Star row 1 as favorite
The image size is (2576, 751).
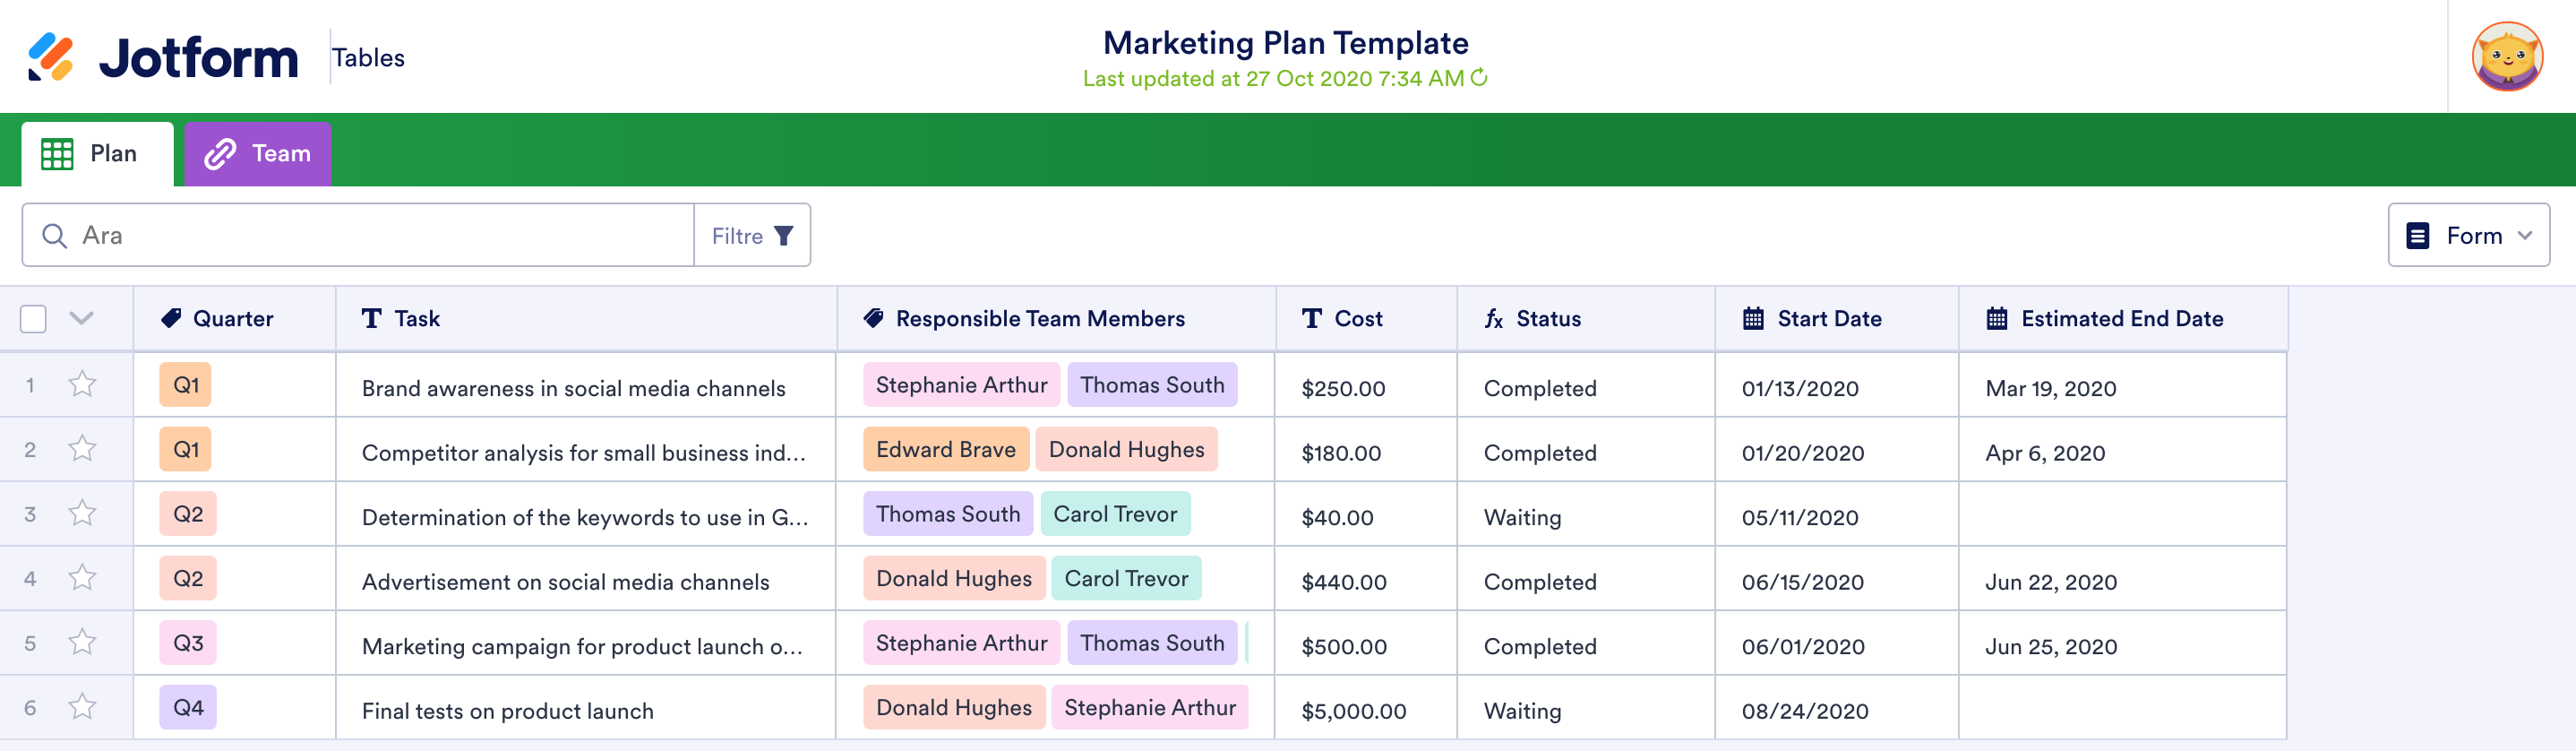(82, 385)
